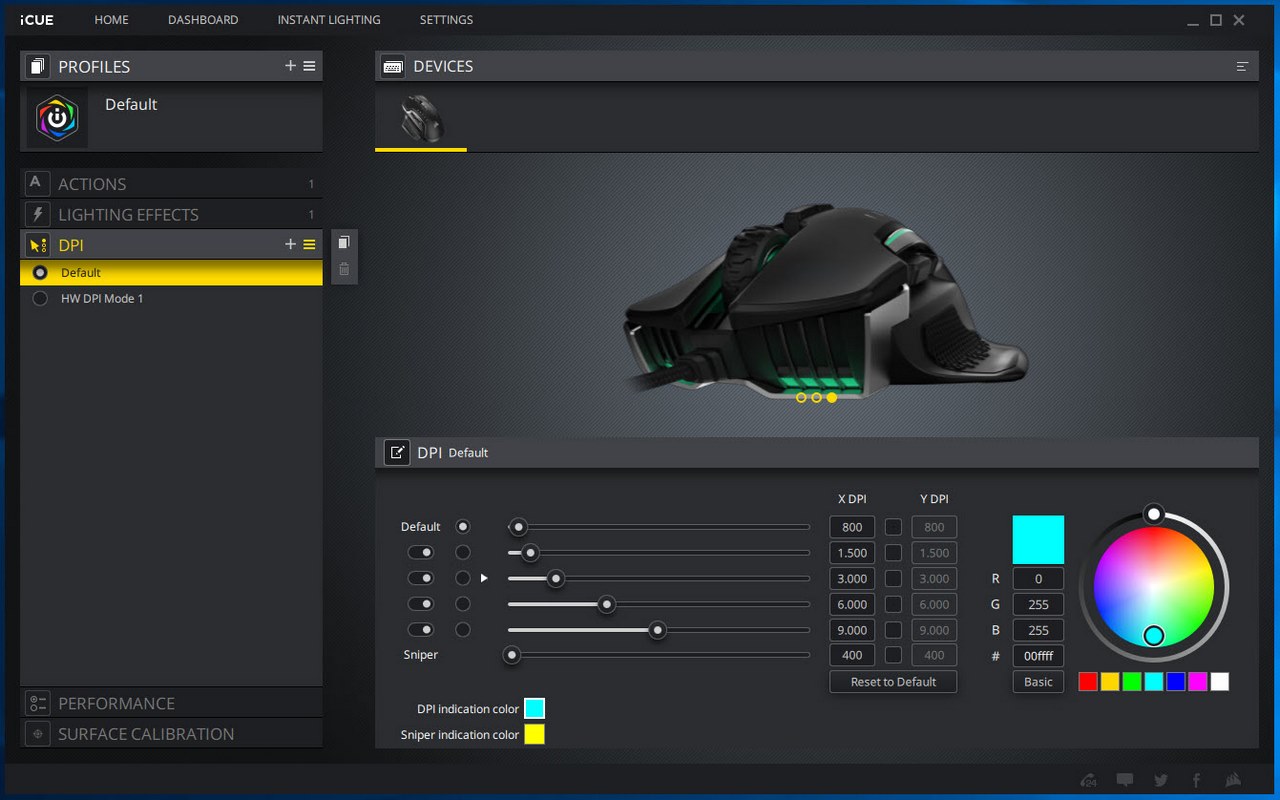Toggle the 1.500 DPI stage switch
1280x800 pixels.
tap(421, 552)
